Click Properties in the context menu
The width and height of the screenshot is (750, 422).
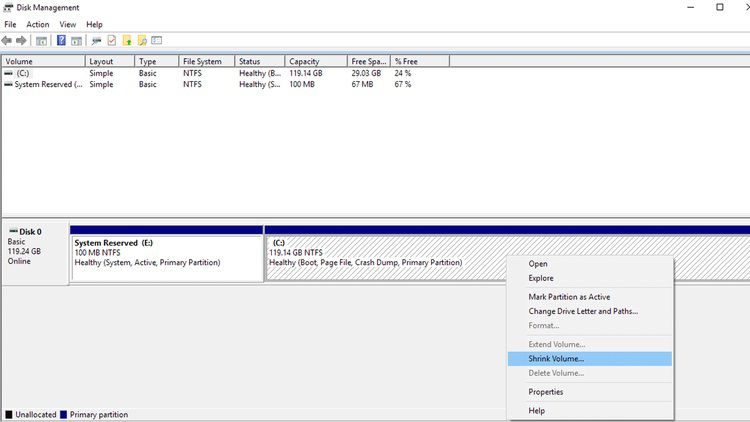point(545,392)
